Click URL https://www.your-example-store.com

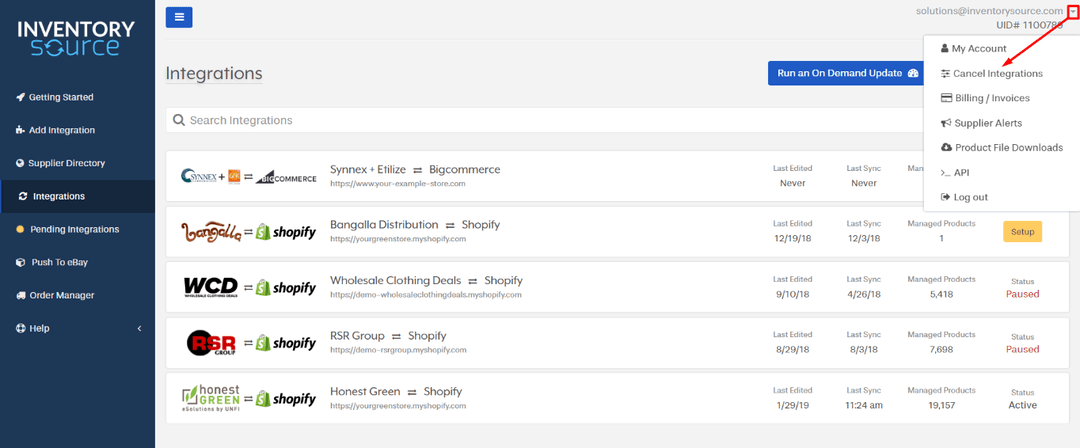click(397, 184)
